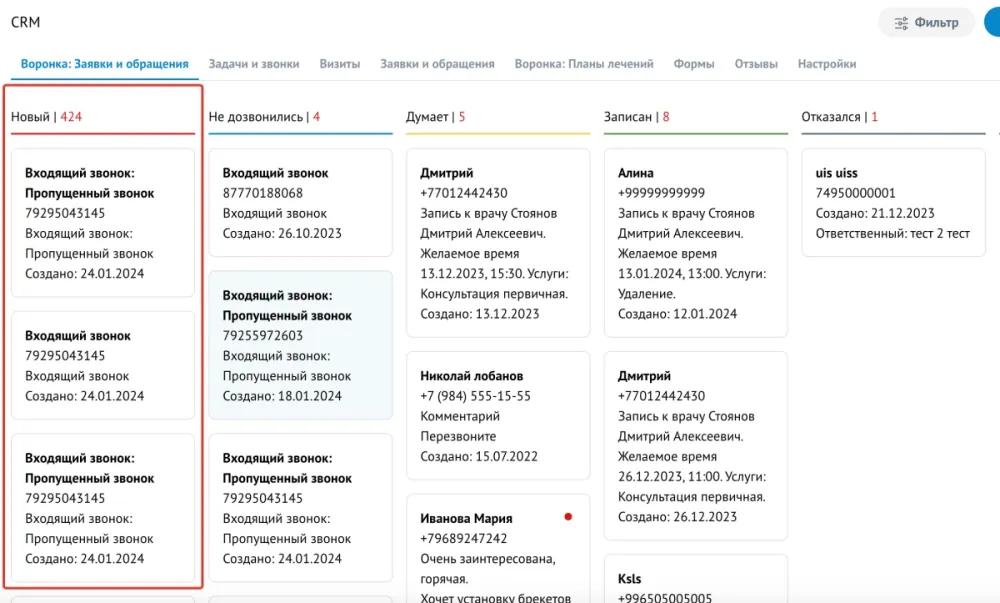
Task: Open Дмитрий card created 26.12.2023
Action: tap(696, 446)
